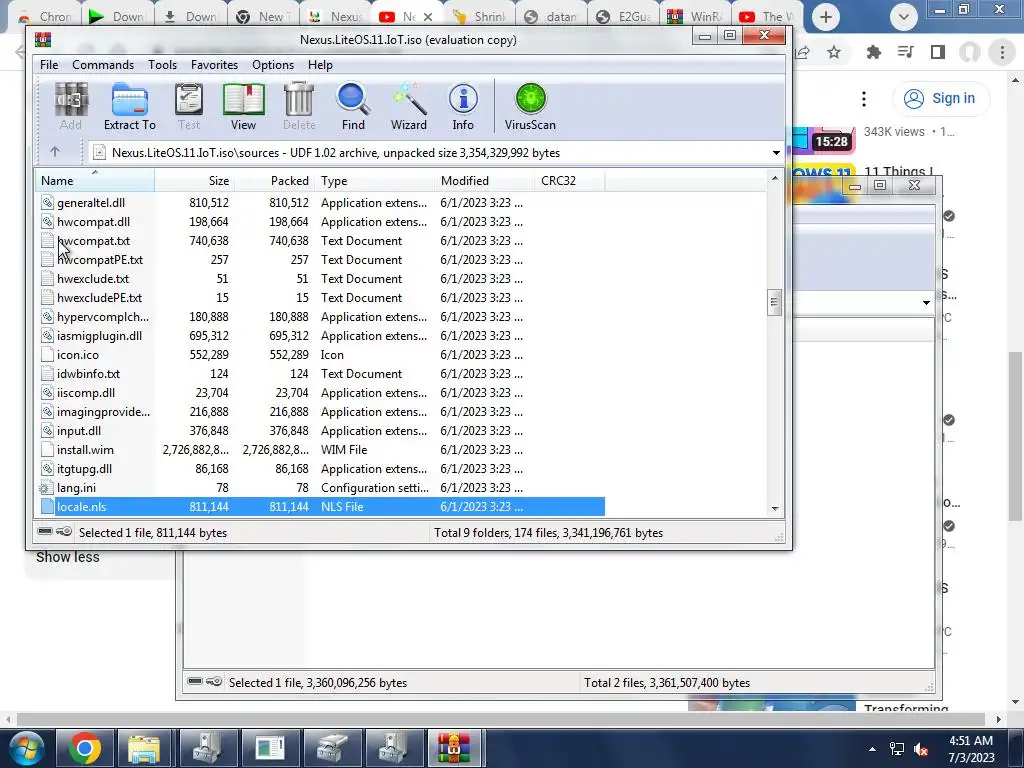Click the browser page vertical scrollbar
1024x768 pixels.
pyautogui.click(x=1016, y=435)
